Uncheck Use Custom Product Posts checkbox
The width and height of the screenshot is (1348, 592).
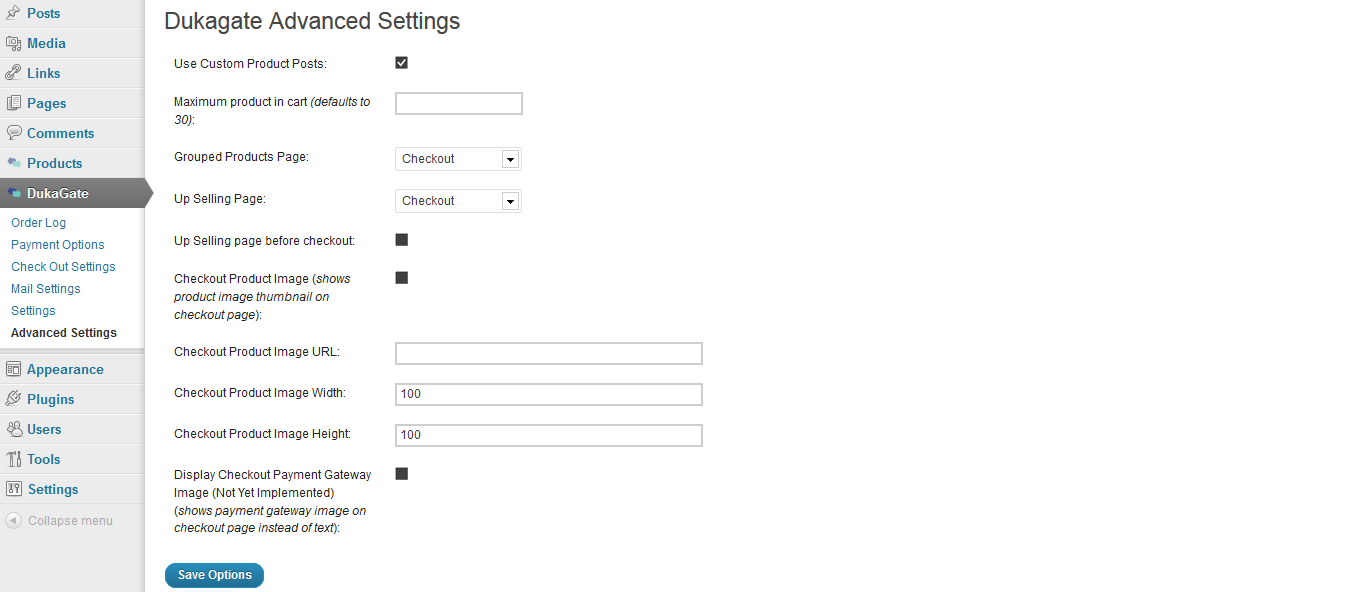point(402,63)
